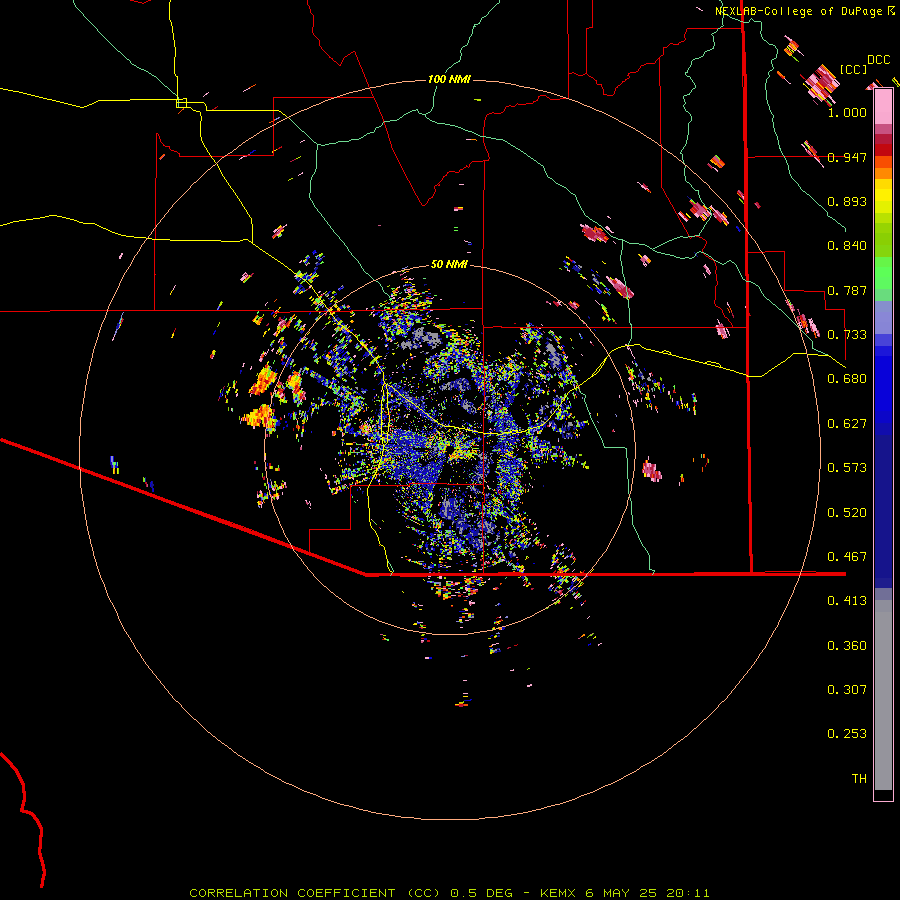Click the yellow segment of color bar
Screen dimensions: 900x900
tap(883, 196)
